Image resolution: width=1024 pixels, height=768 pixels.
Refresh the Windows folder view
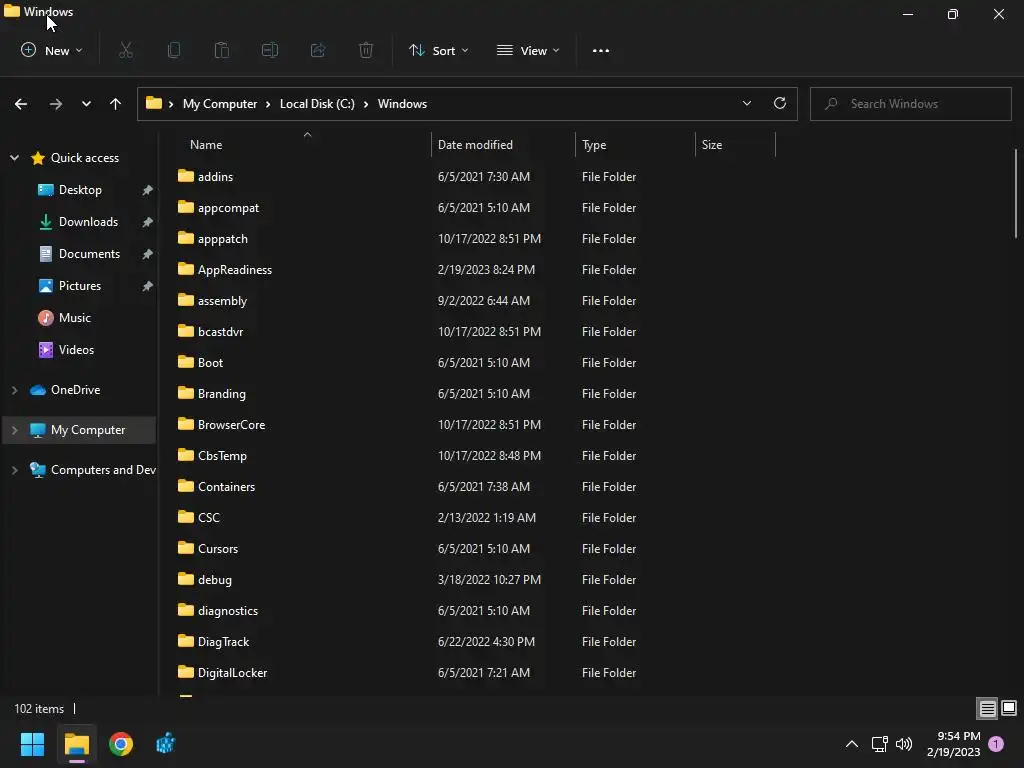(780, 103)
